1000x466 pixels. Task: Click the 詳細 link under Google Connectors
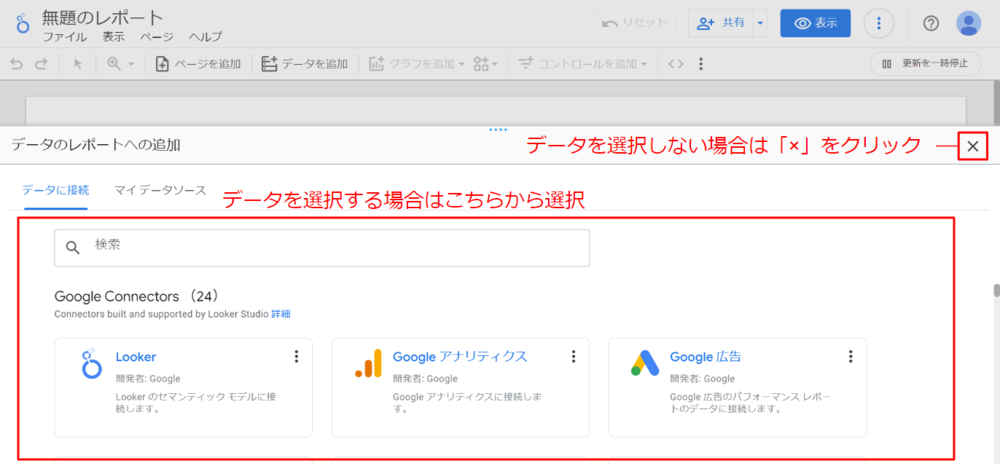[281, 314]
